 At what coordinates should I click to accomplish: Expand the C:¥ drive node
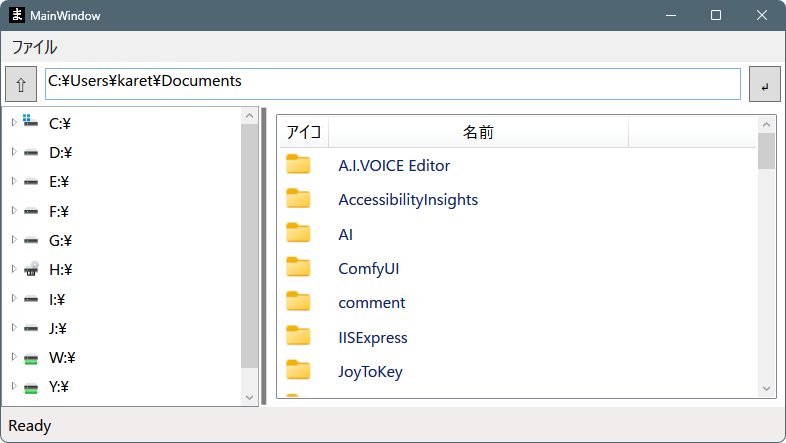click(x=14, y=122)
